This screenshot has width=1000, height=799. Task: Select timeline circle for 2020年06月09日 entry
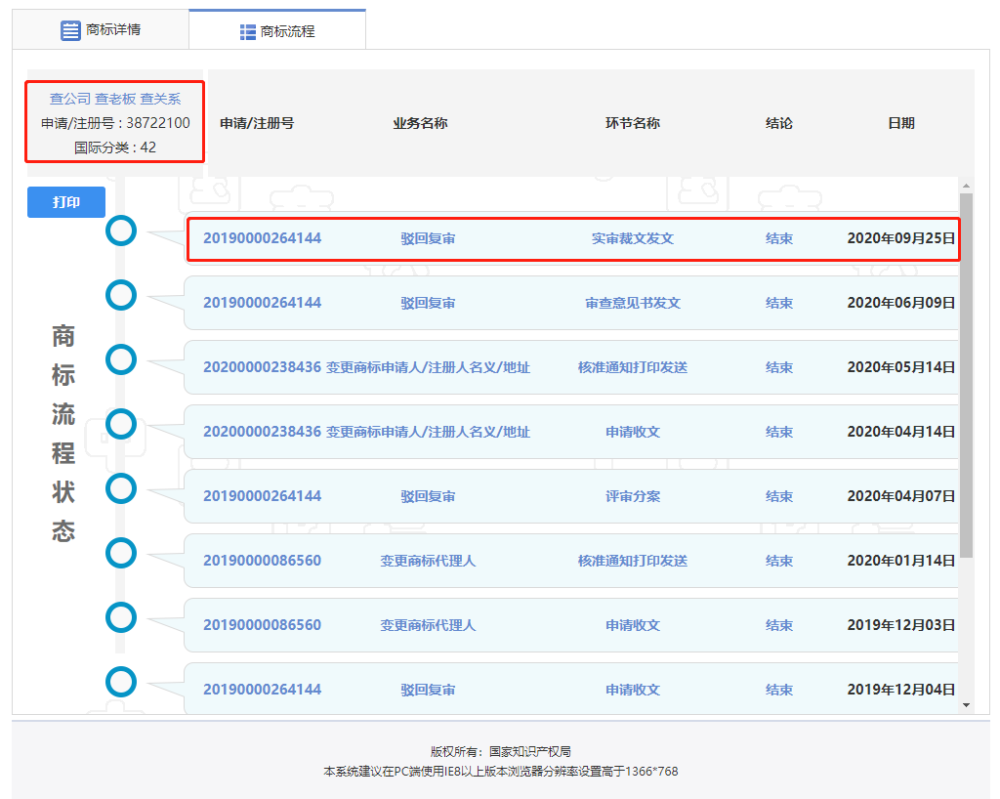tap(121, 295)
